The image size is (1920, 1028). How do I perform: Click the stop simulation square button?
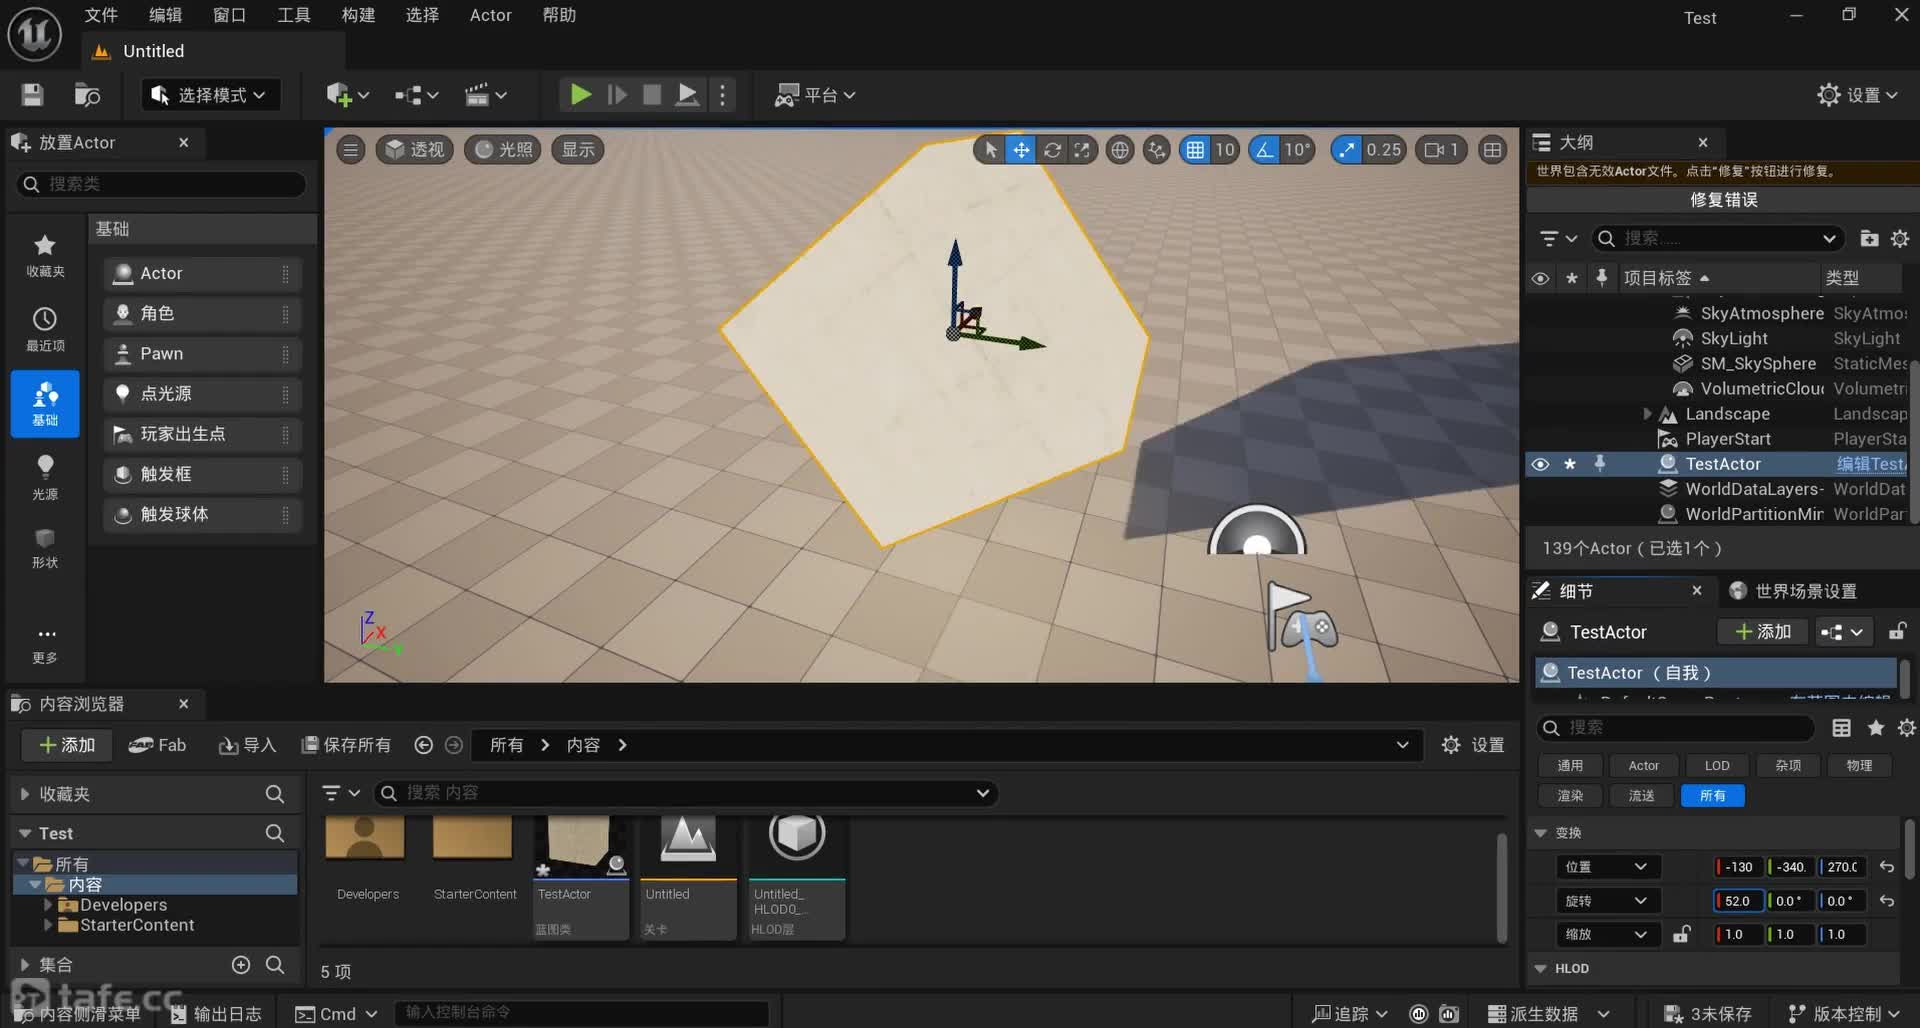pyautogui.click(x=652, y=95)
